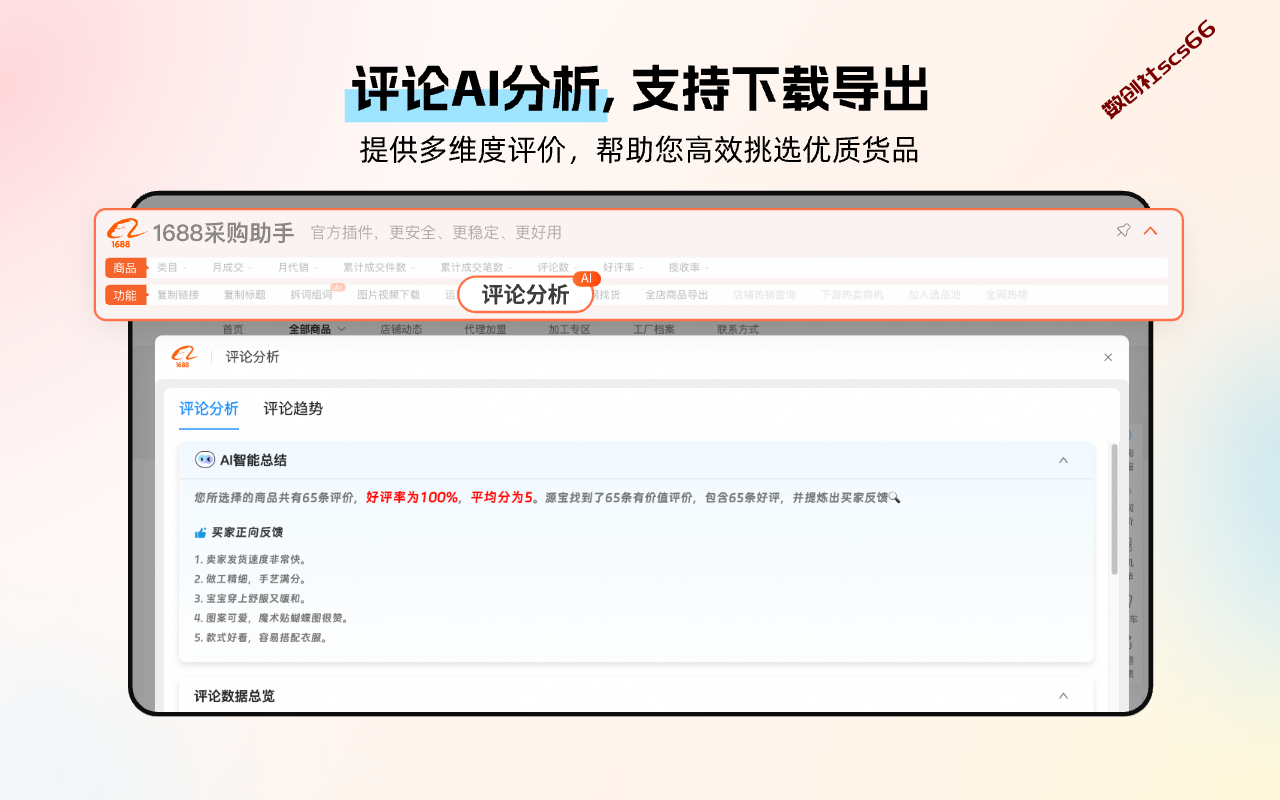The height and width of the screenshot is (800, 1280).
Task: Click the 商品 orange tag
Action: tap(125, 268)
